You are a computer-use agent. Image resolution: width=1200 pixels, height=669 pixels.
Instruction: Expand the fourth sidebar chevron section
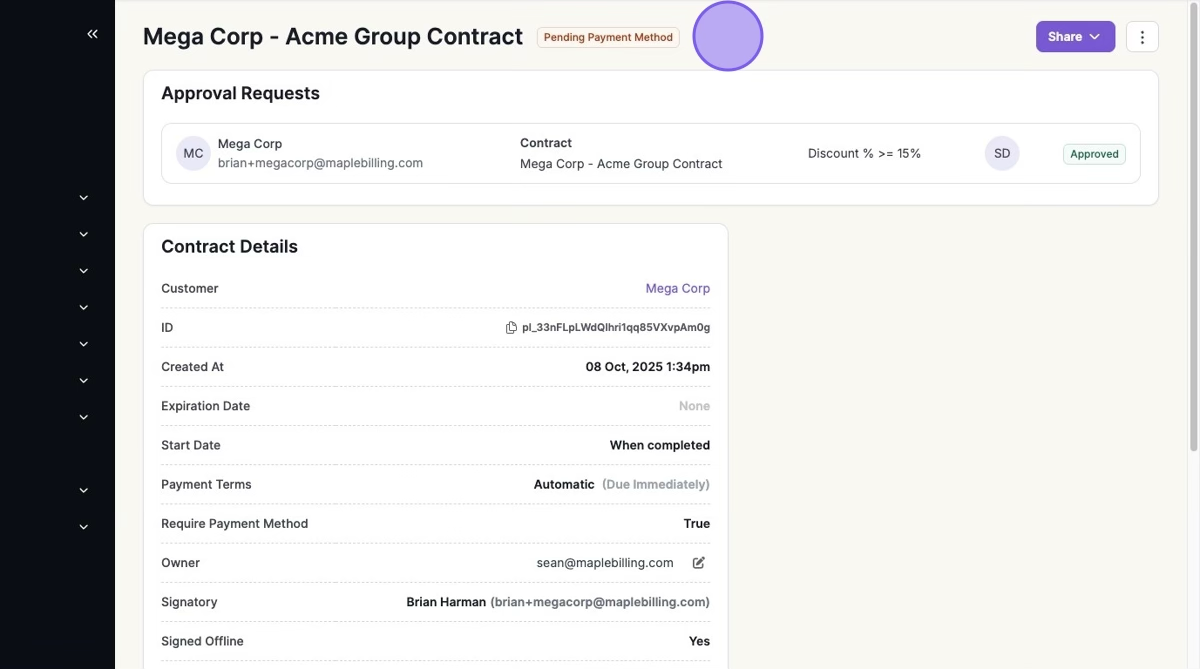[x=84, y=308]
